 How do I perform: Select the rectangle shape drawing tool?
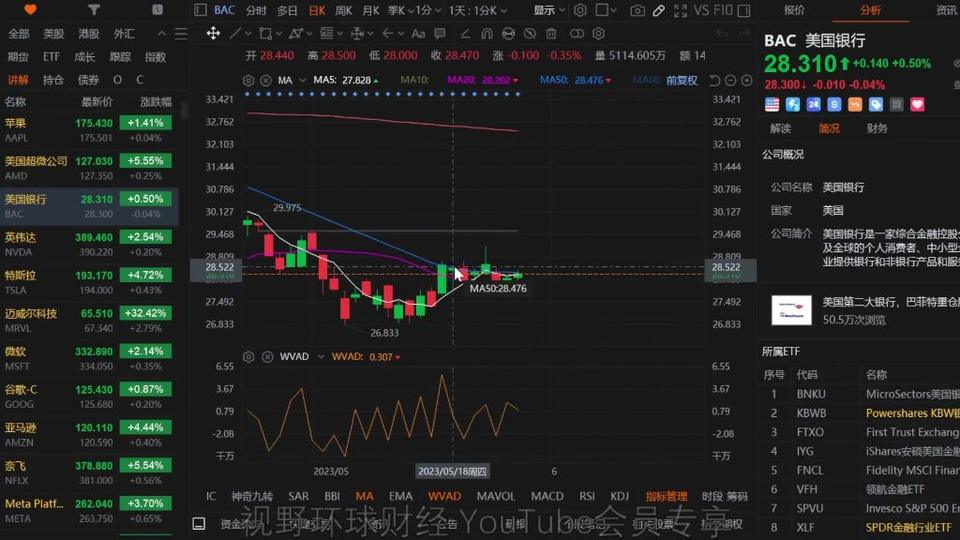tap(265, 33)
